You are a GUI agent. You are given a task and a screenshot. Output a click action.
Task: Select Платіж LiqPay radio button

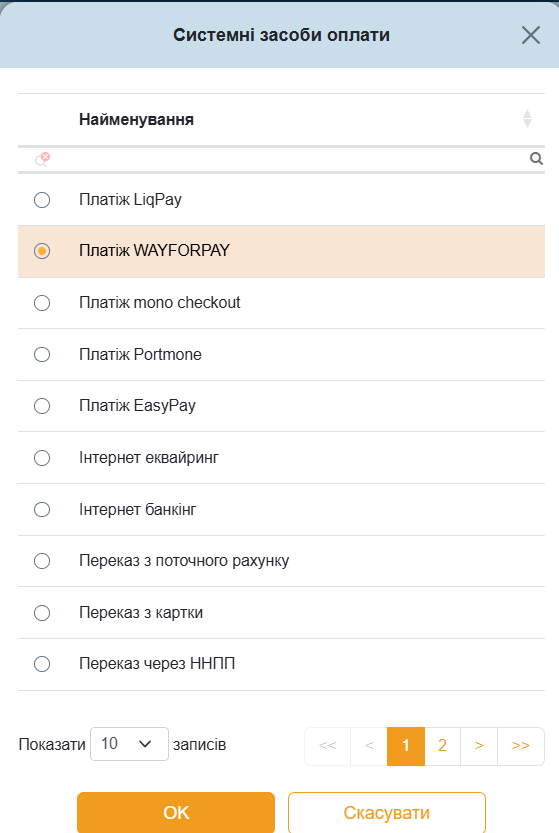[42, 200]
